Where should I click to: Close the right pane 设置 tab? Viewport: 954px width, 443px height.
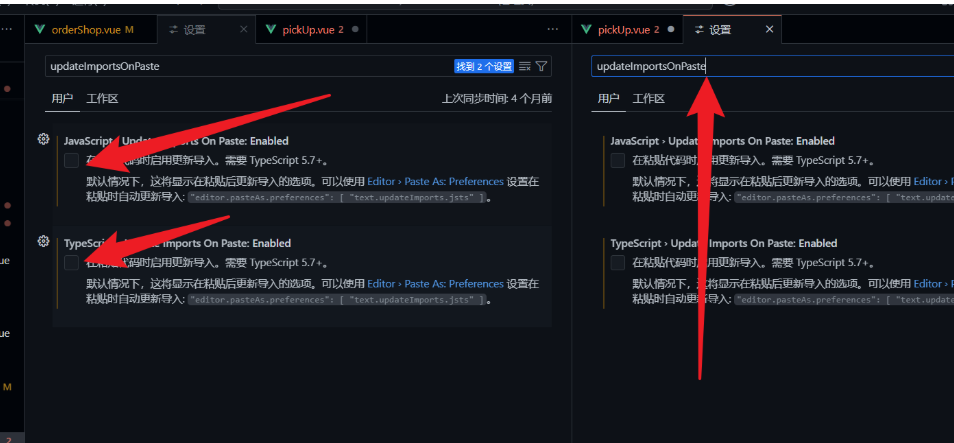769,29
